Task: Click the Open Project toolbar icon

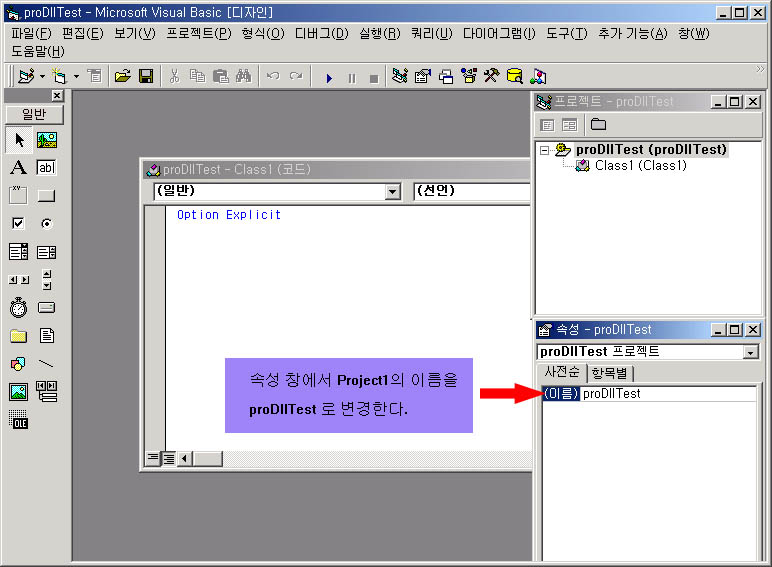Action: tap(122, 76)
